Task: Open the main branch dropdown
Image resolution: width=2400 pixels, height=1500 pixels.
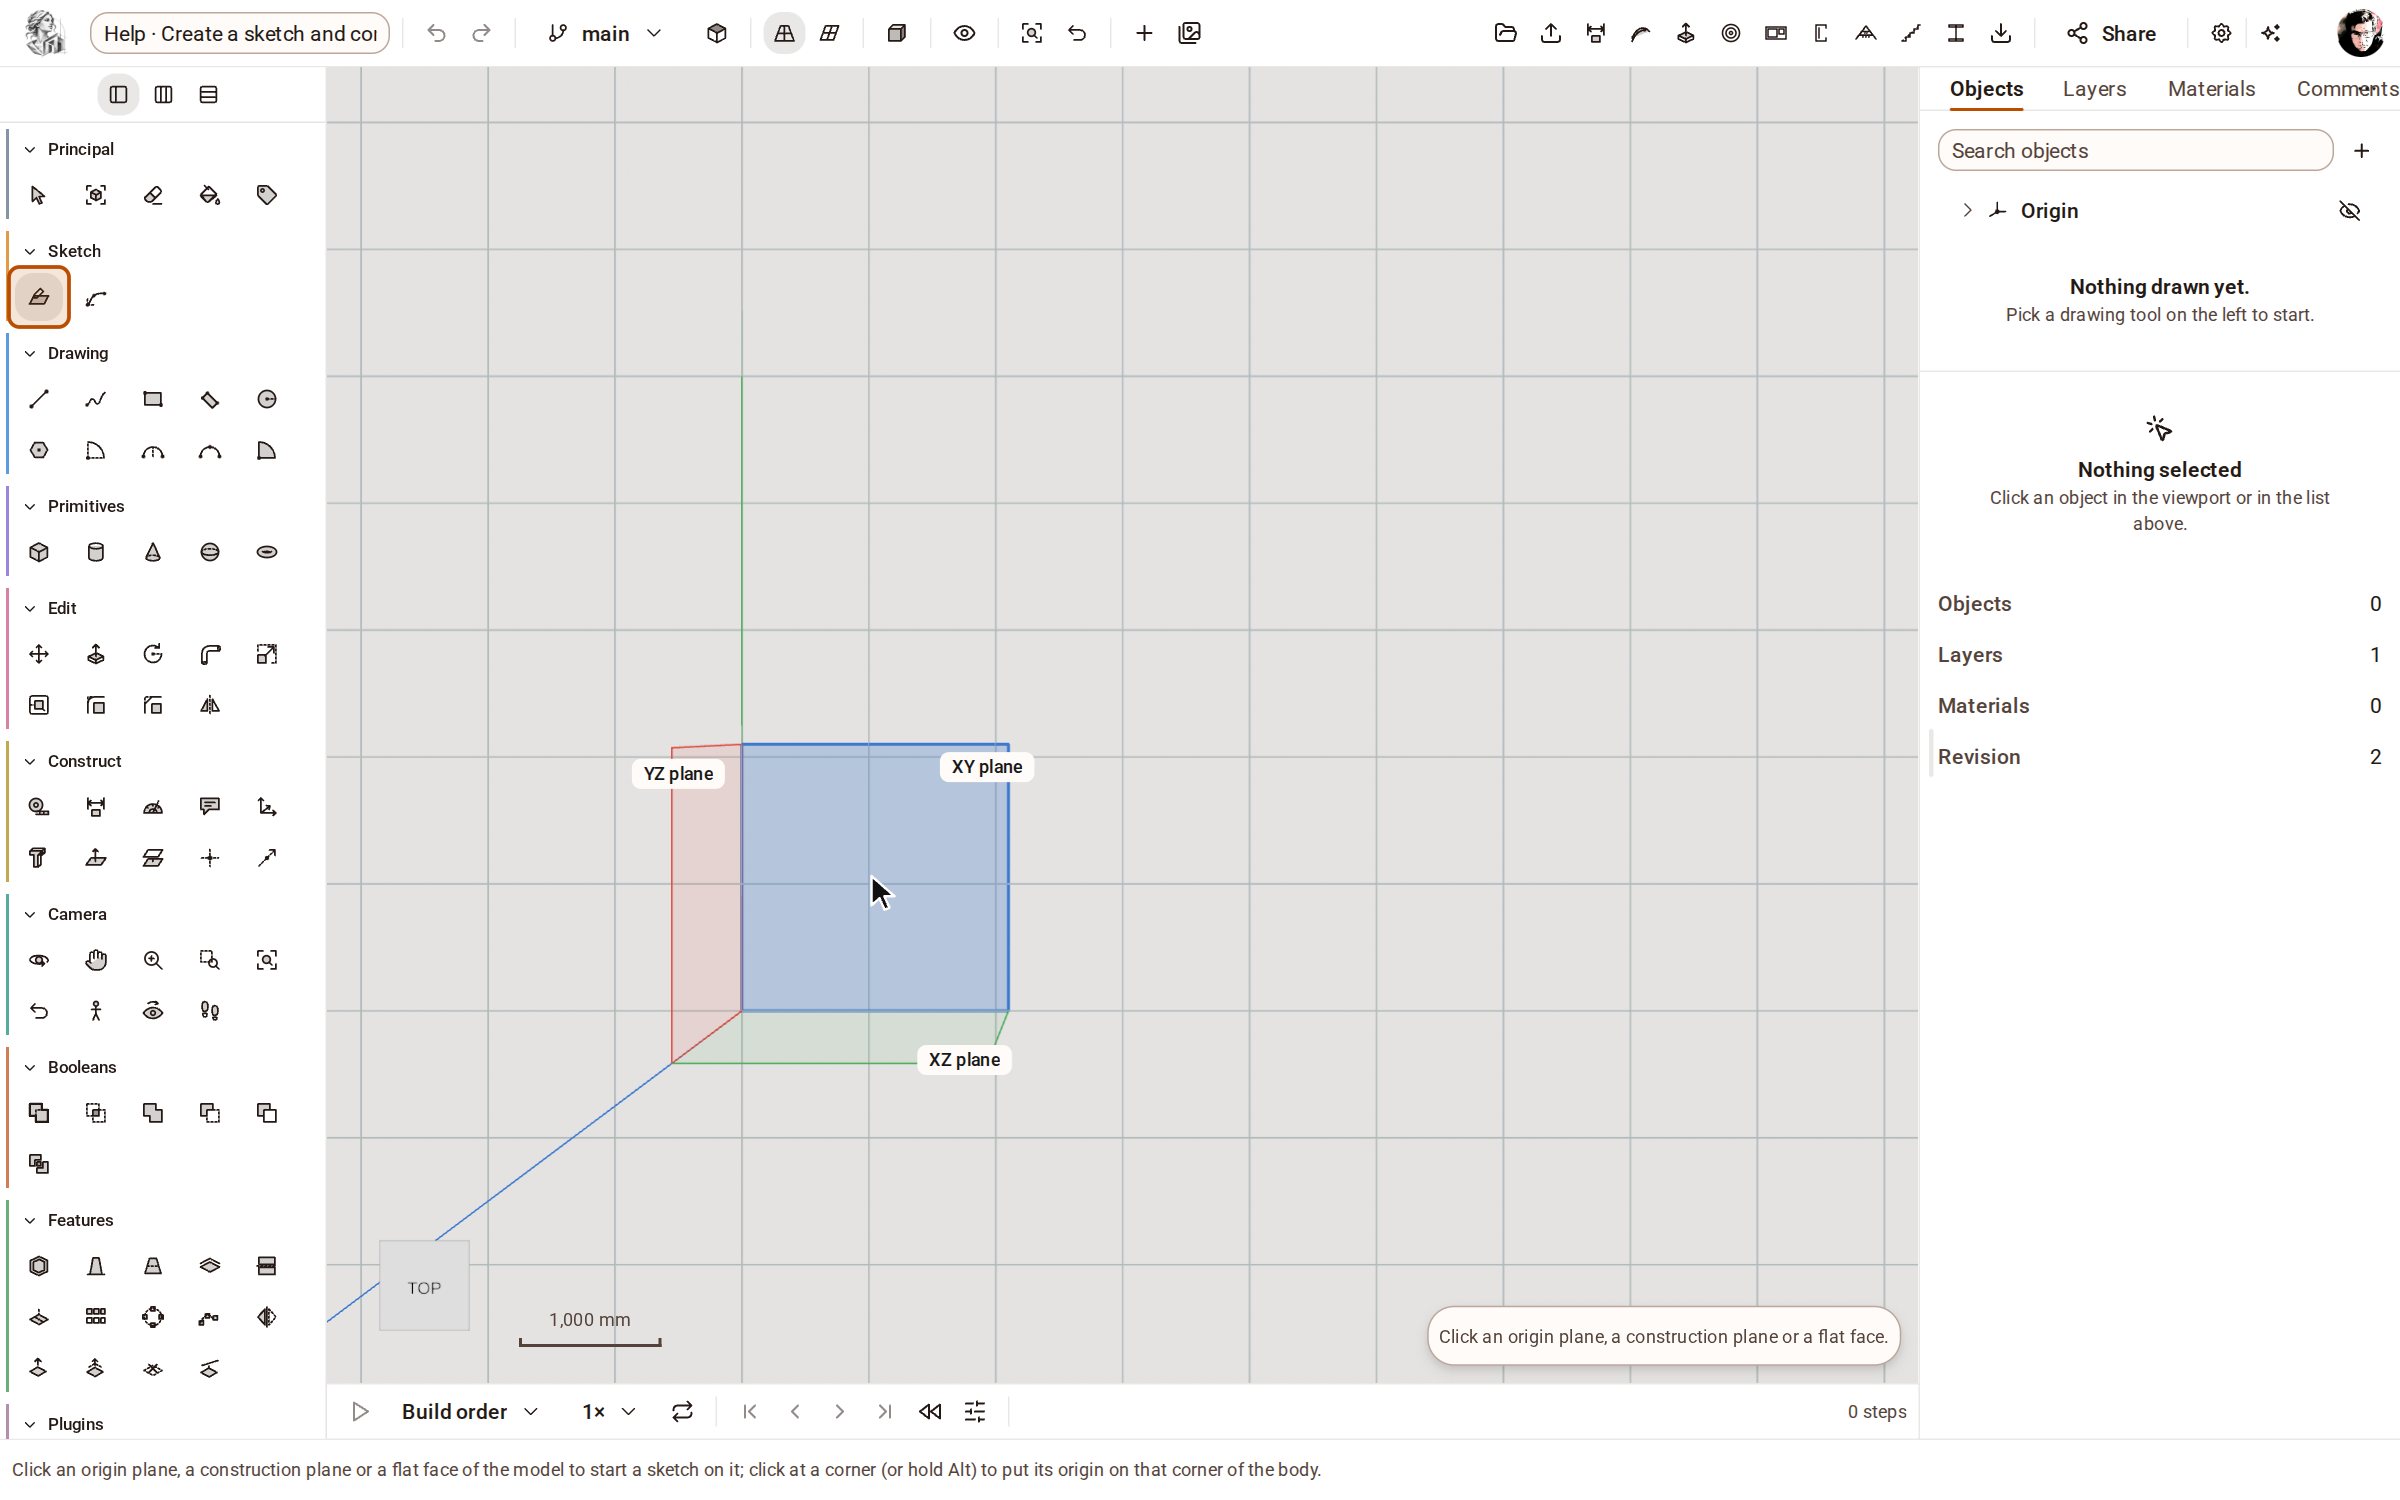Action: pyautogui.click(x=605, y=33)
